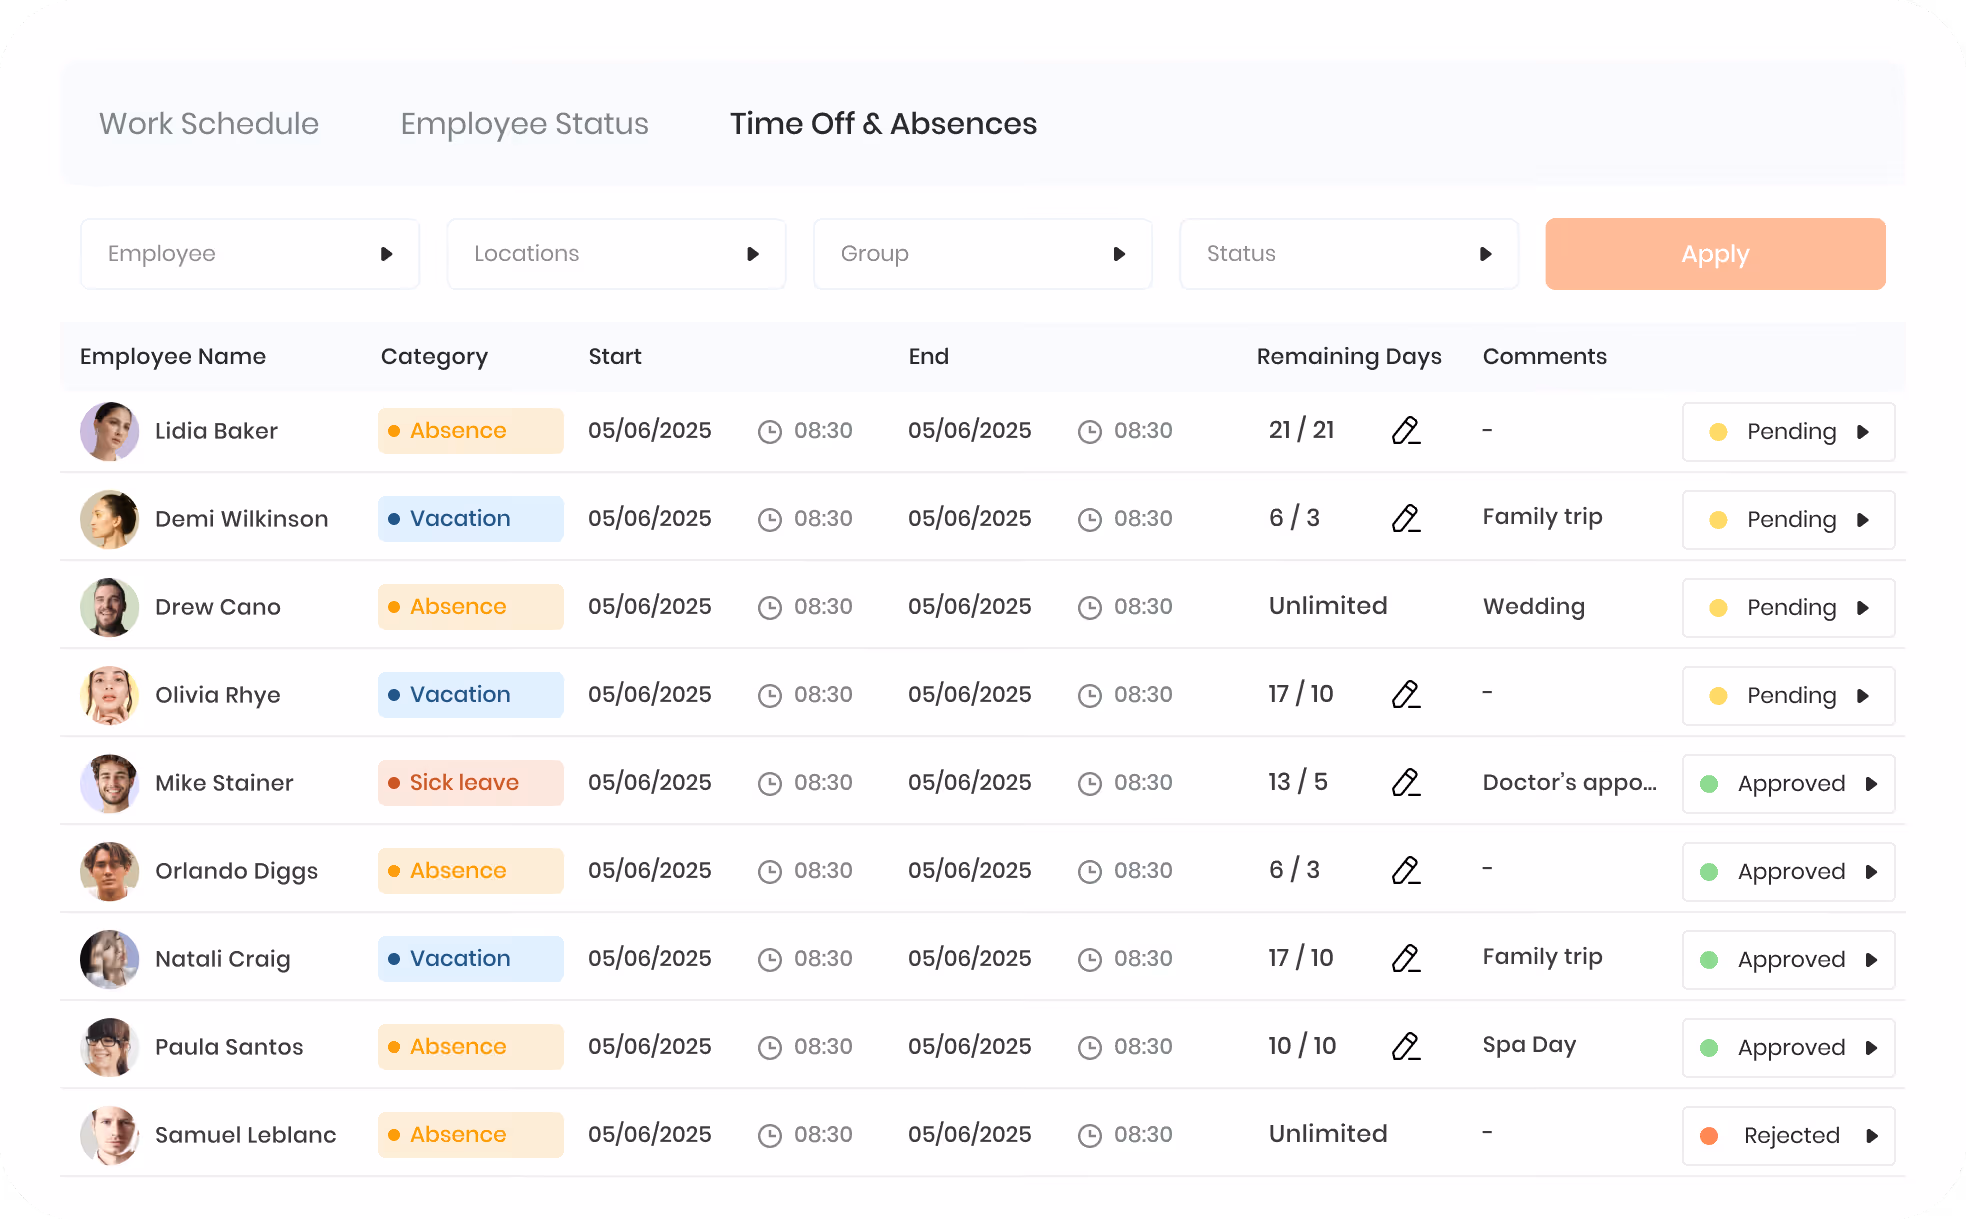Click the Spa Day comment

pyautogui.click(x=1529, y=1045)
